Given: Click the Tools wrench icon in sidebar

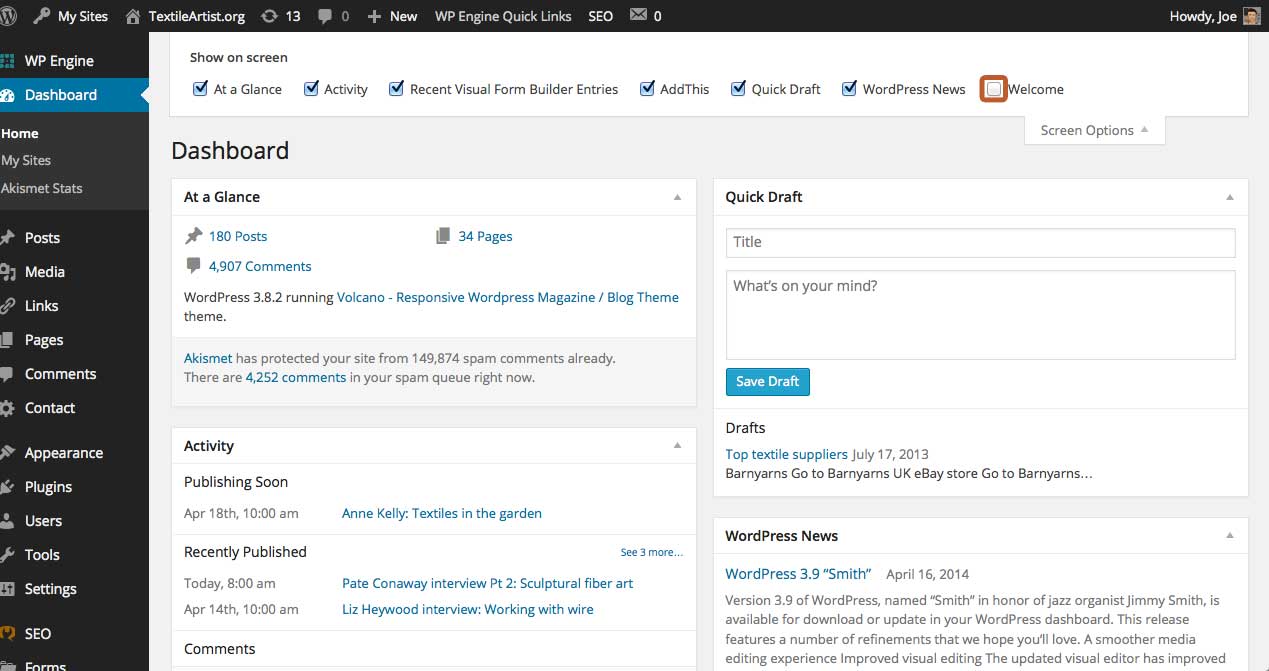Looking at the screenshot, I should 8,555.
